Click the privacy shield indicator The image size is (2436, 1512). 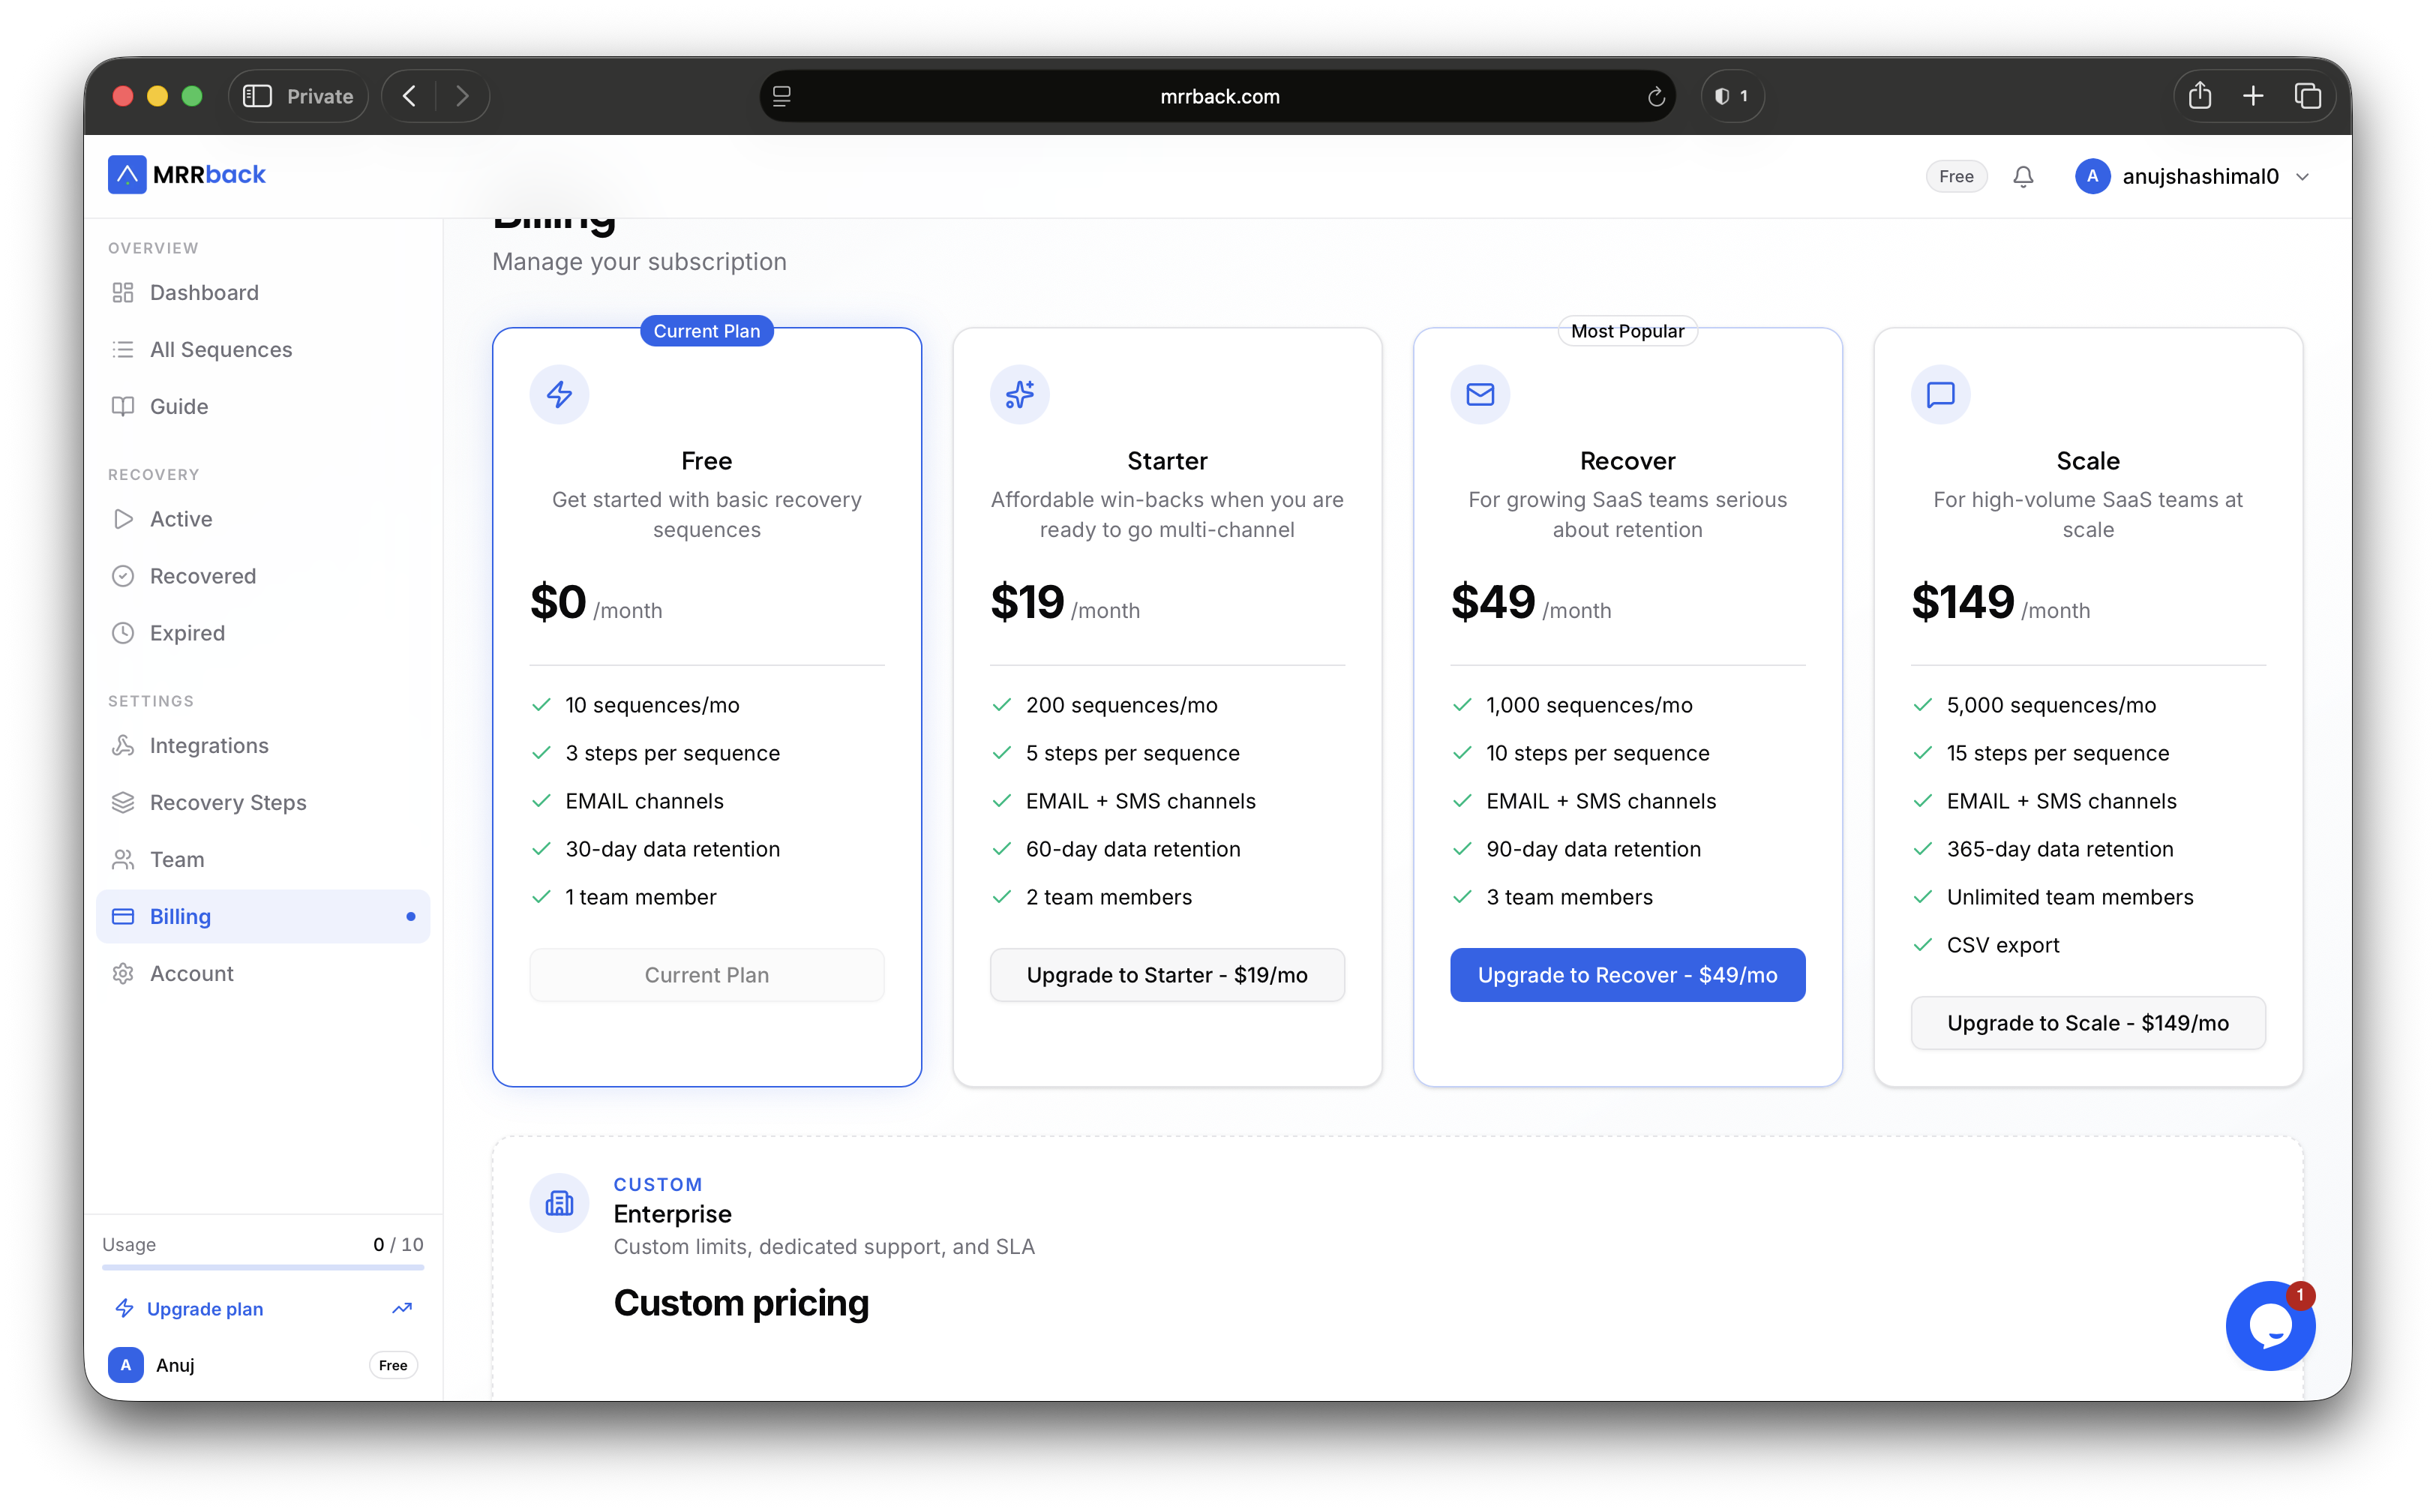(1732, 96)
